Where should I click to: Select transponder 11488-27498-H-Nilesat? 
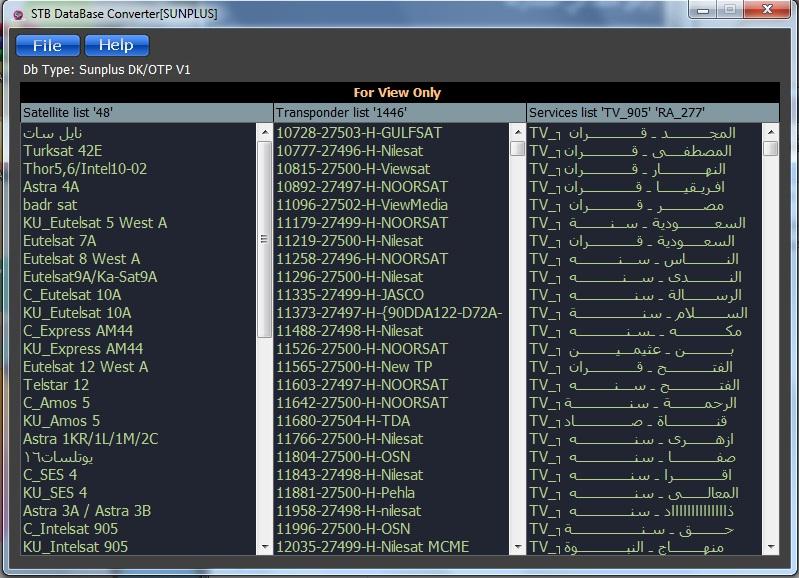coord(391,331)
